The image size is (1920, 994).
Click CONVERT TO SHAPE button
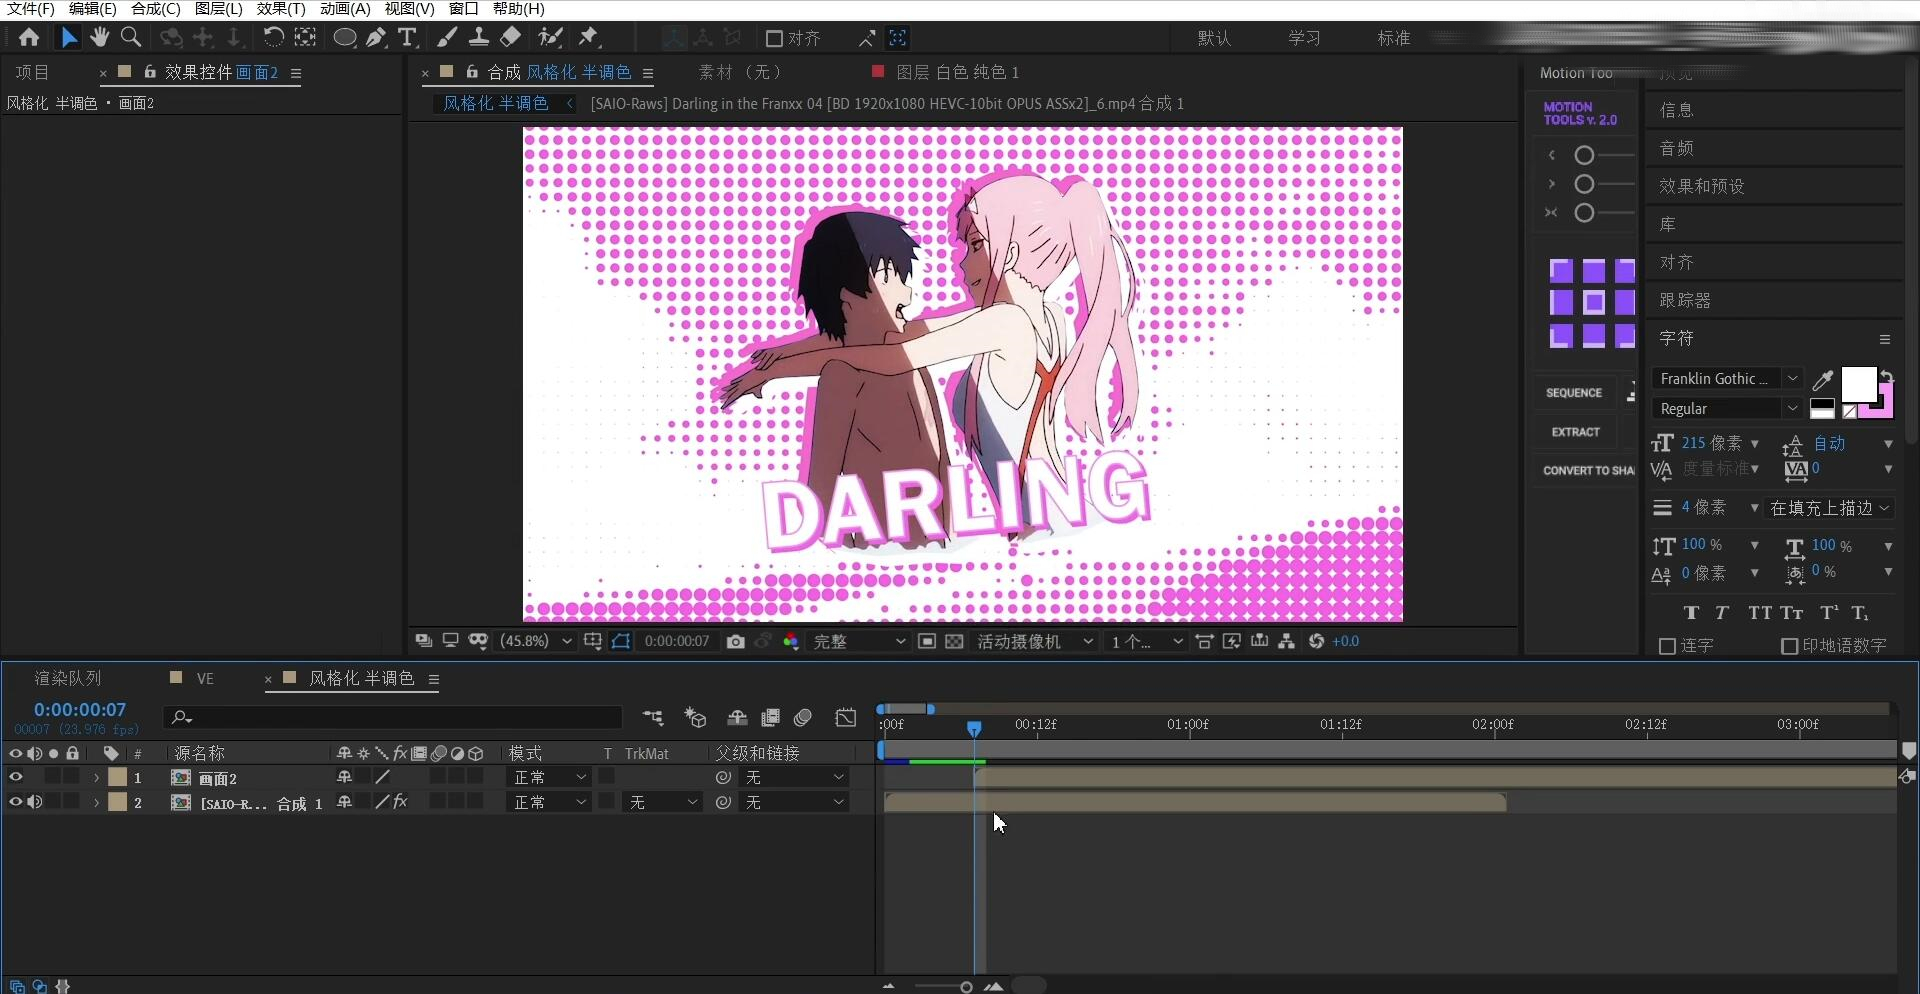tap(1588, 471)
